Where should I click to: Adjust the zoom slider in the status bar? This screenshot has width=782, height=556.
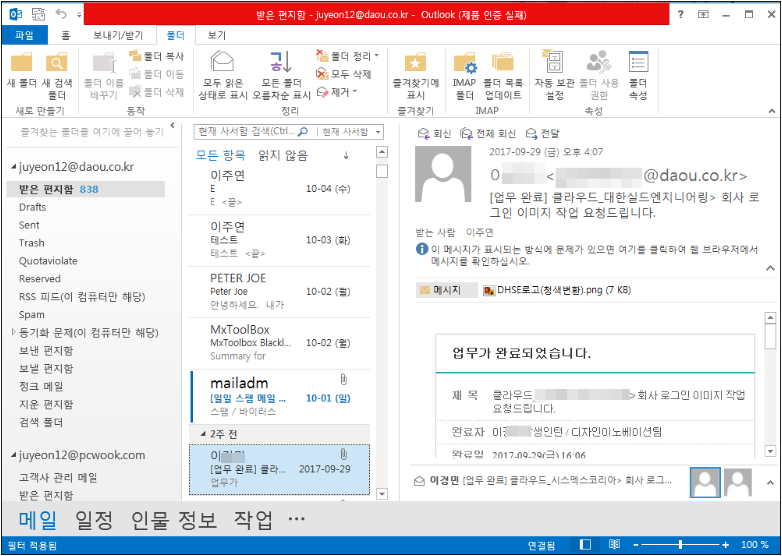680,545
